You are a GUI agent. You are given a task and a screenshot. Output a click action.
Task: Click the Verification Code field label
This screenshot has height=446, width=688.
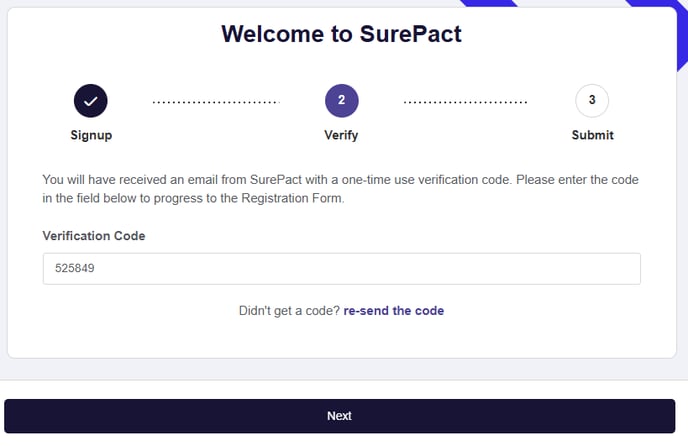coord(94,236)
